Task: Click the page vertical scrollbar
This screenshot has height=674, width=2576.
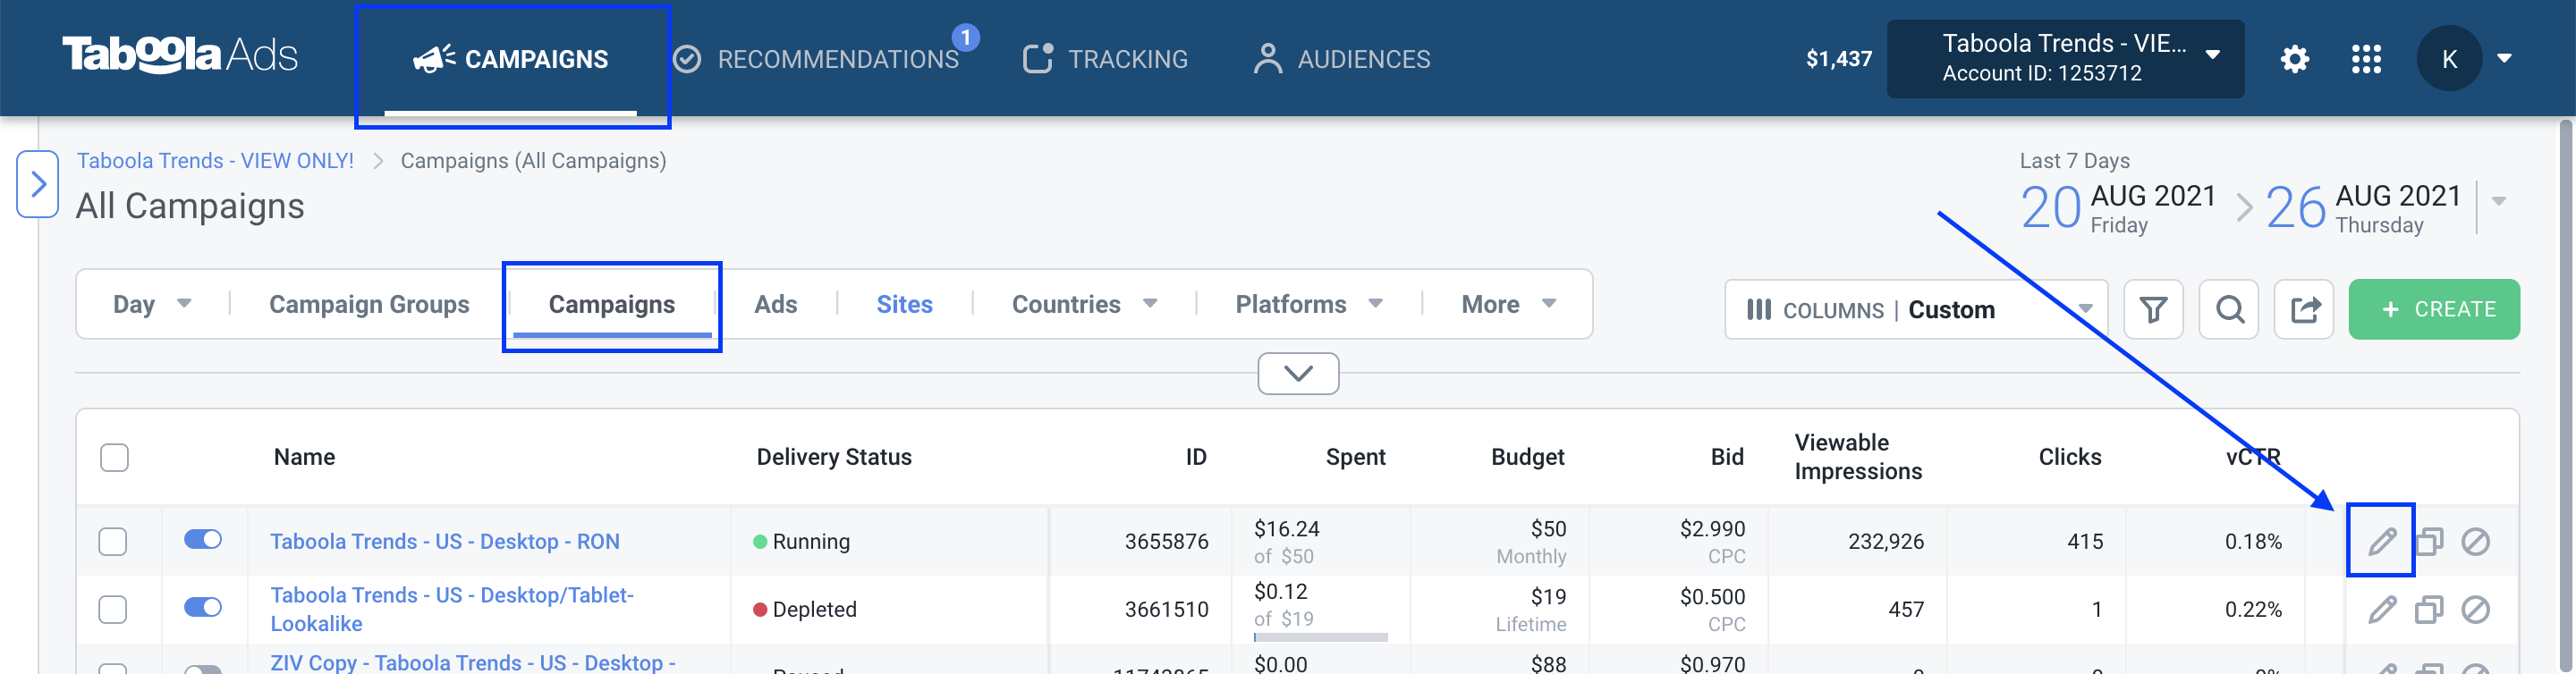Action: pyautogui.click(x=2565, y=395)
